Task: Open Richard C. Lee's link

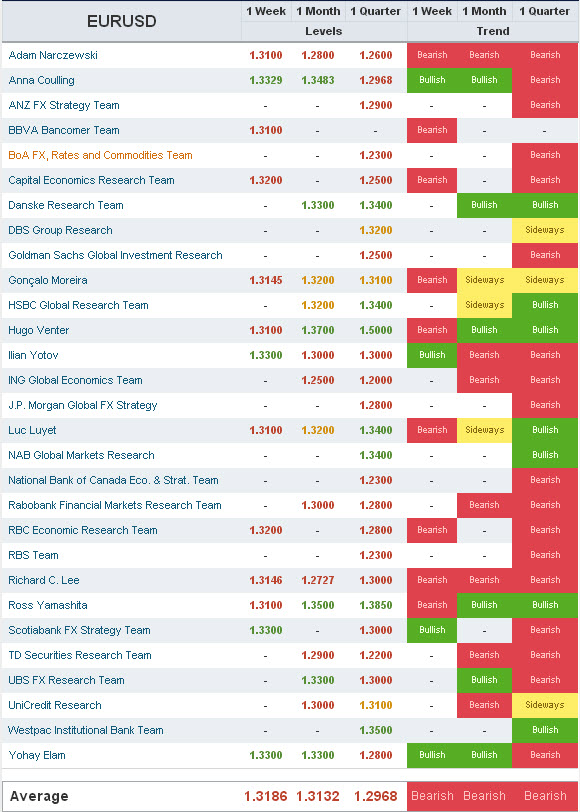Action: pos(44,581)
